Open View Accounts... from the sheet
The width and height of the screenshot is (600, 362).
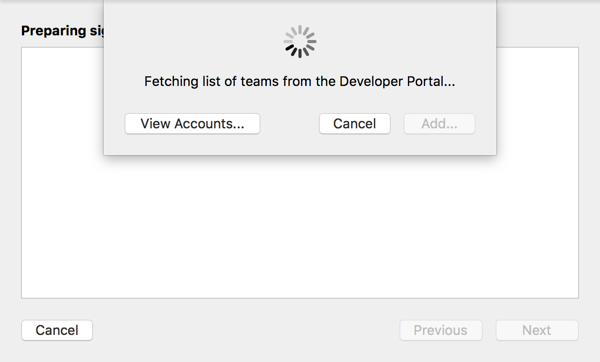[x=192, y=124]
